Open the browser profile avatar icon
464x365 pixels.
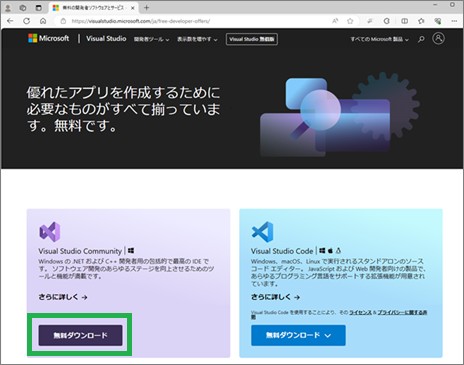8,7
